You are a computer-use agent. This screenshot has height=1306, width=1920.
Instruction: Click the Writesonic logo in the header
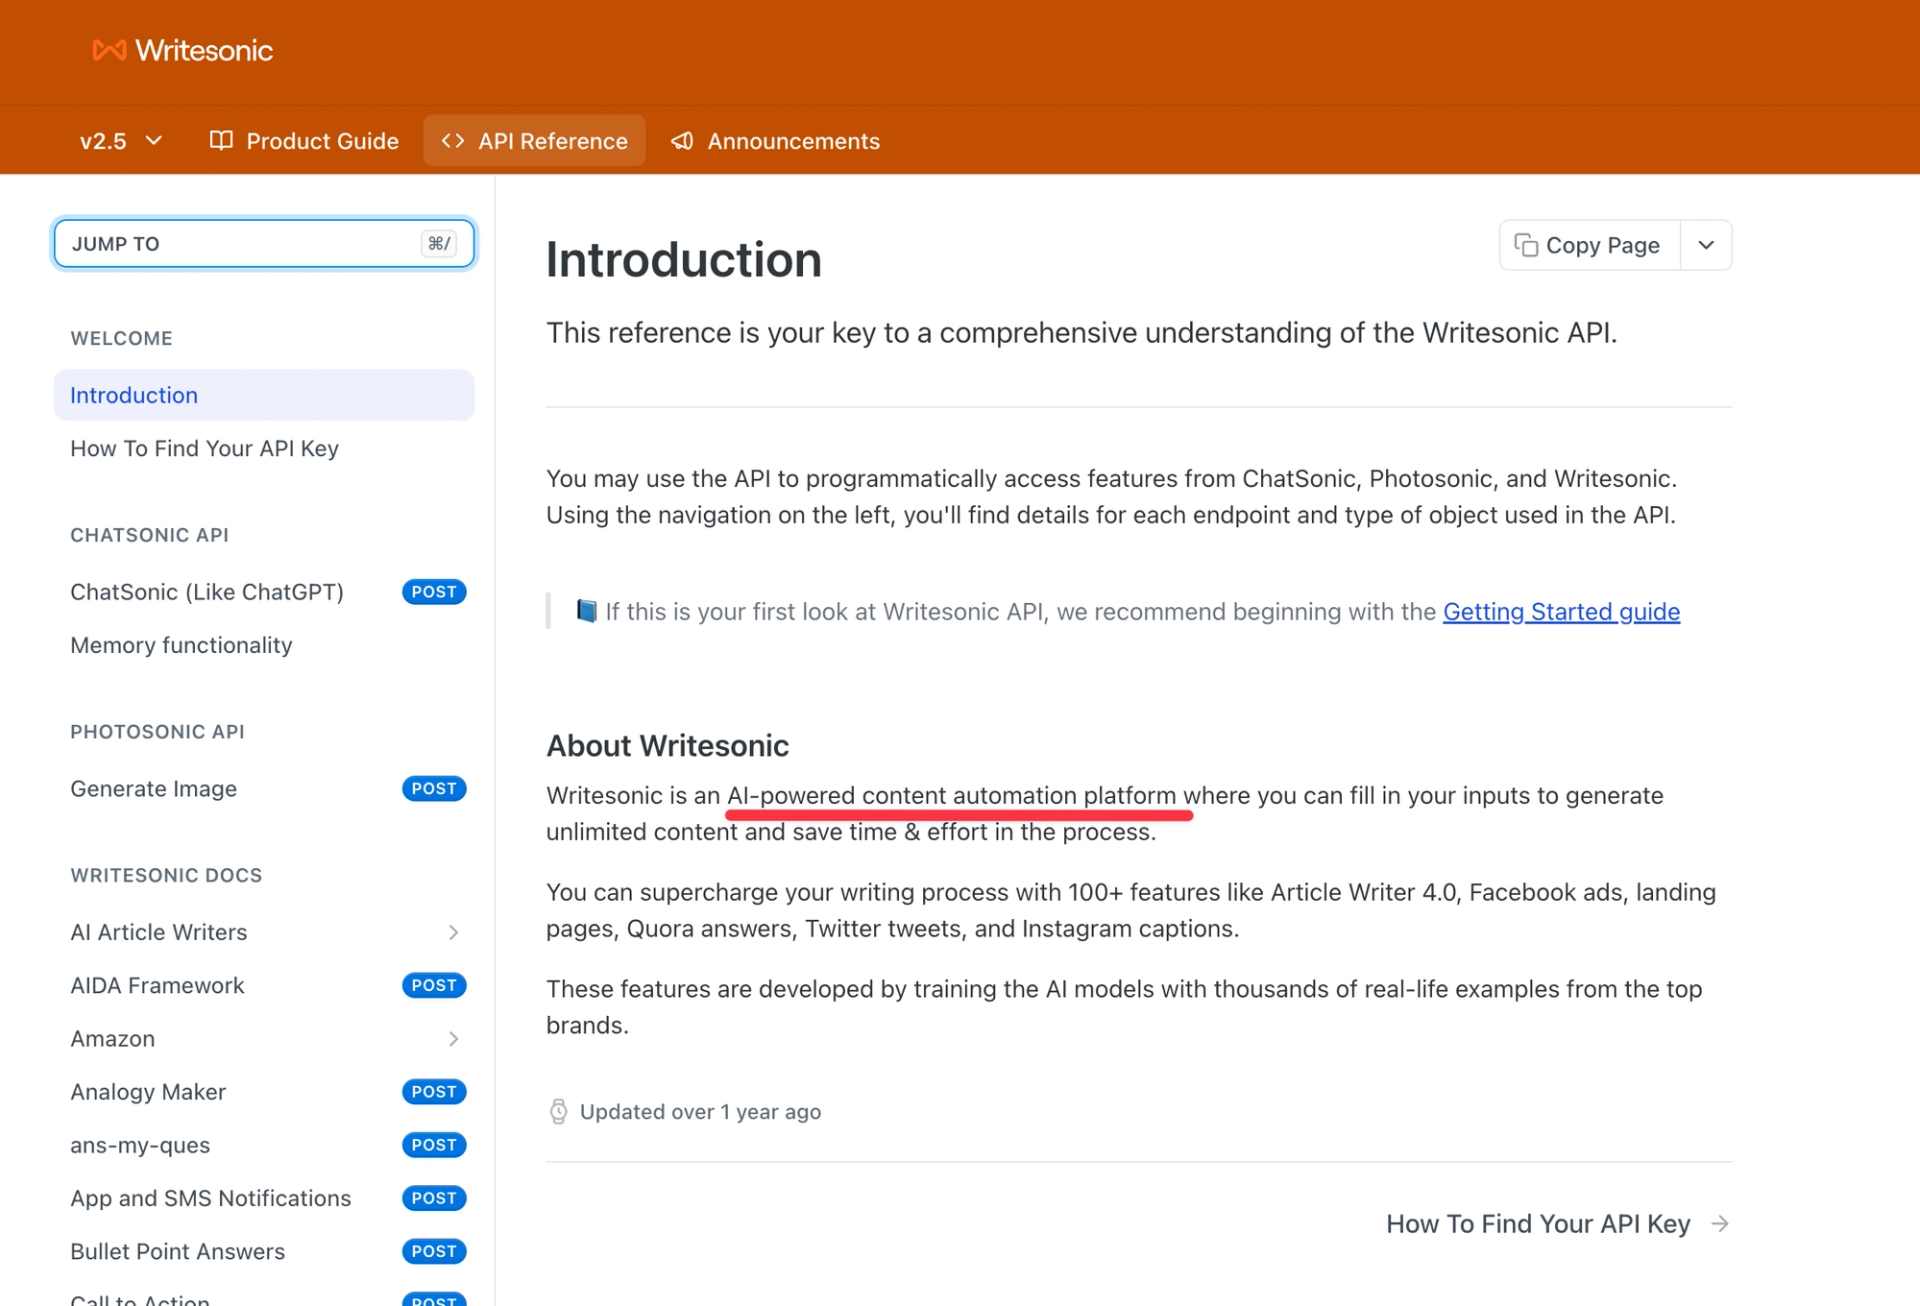tap(182, 50)
